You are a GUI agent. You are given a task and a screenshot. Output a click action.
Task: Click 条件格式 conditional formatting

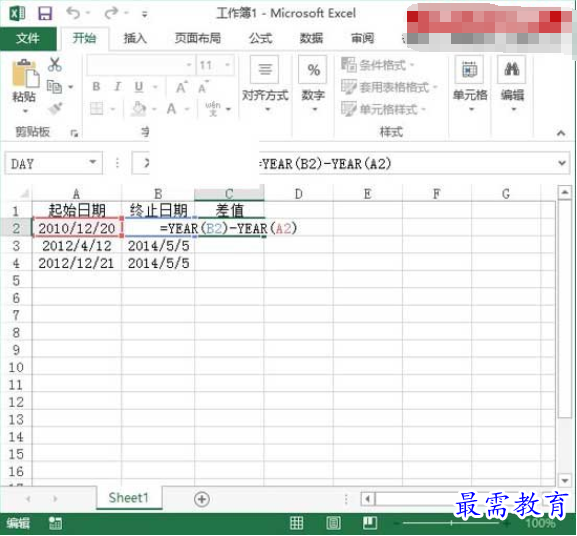click(x=377, y=65)
